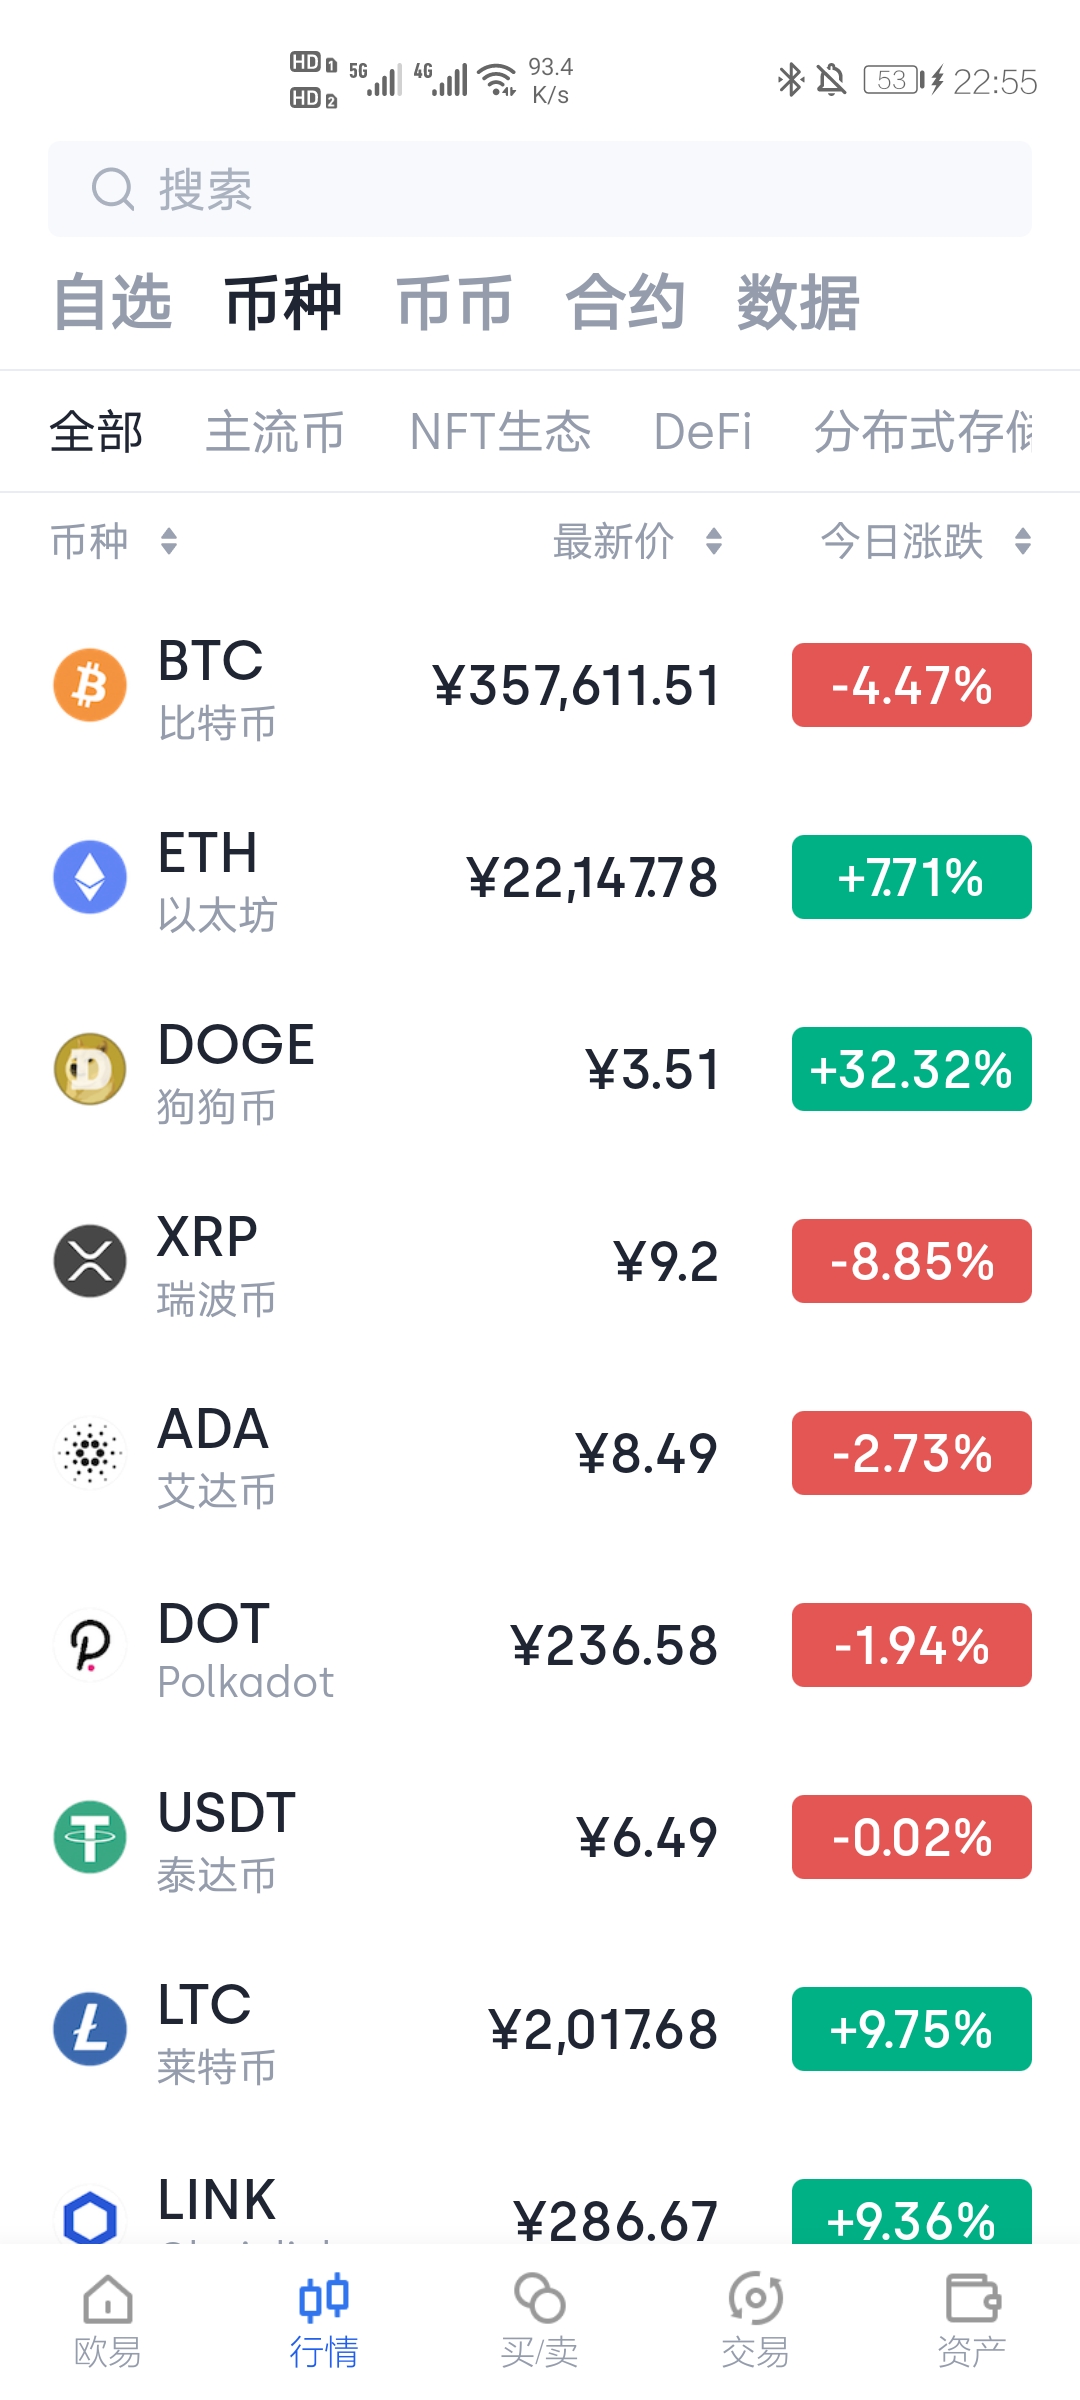This screenshot has height=2400, width=1080.
Task: Select the 主流币 category filter
Action: [x=275, y=432]
